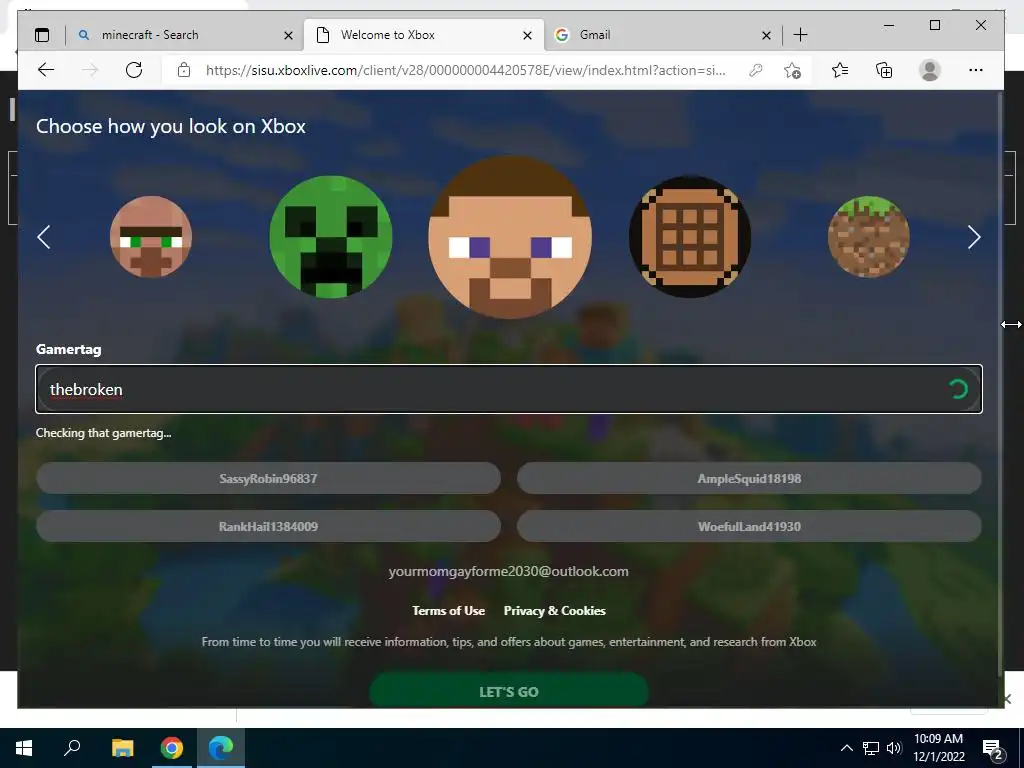The height and width of the screenshot is (768, 1024).
Task: Open the tab actions menu icon
Action: 42,35
